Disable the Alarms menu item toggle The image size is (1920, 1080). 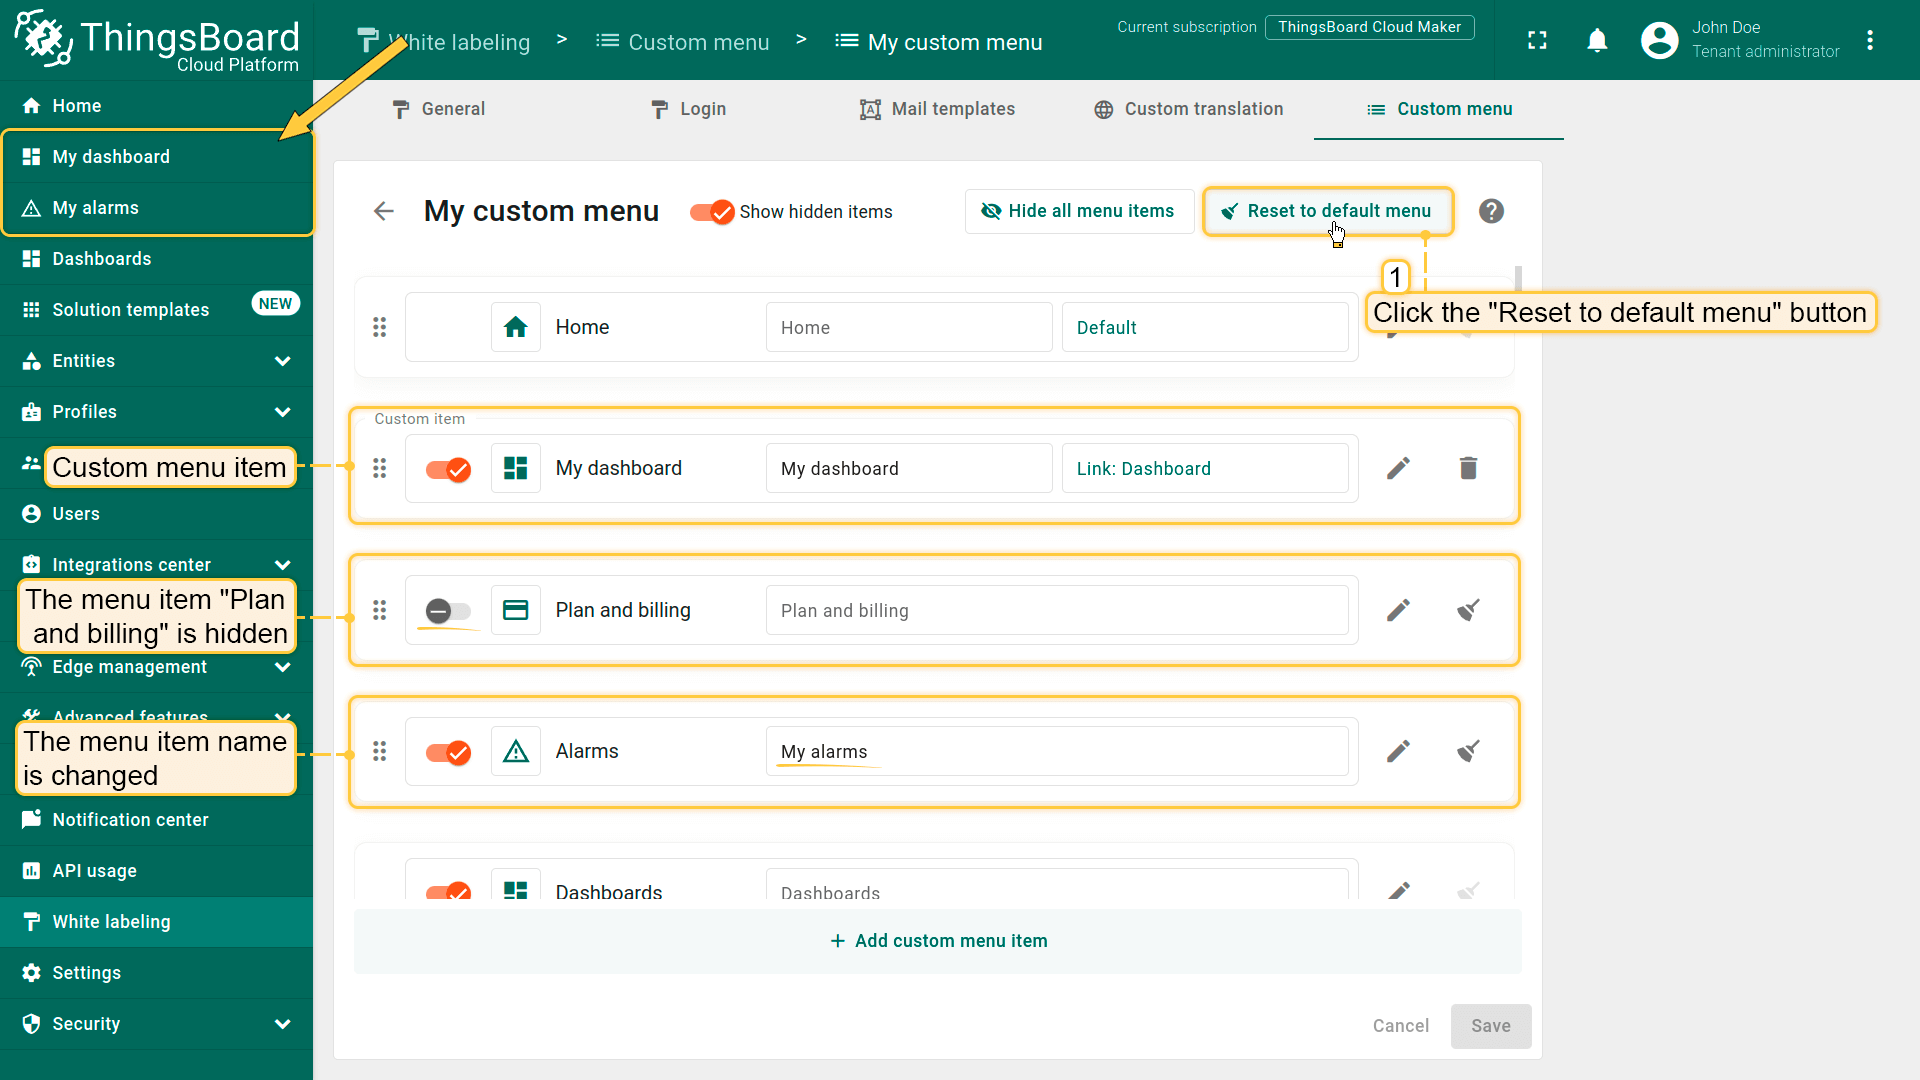pos(448,752)
